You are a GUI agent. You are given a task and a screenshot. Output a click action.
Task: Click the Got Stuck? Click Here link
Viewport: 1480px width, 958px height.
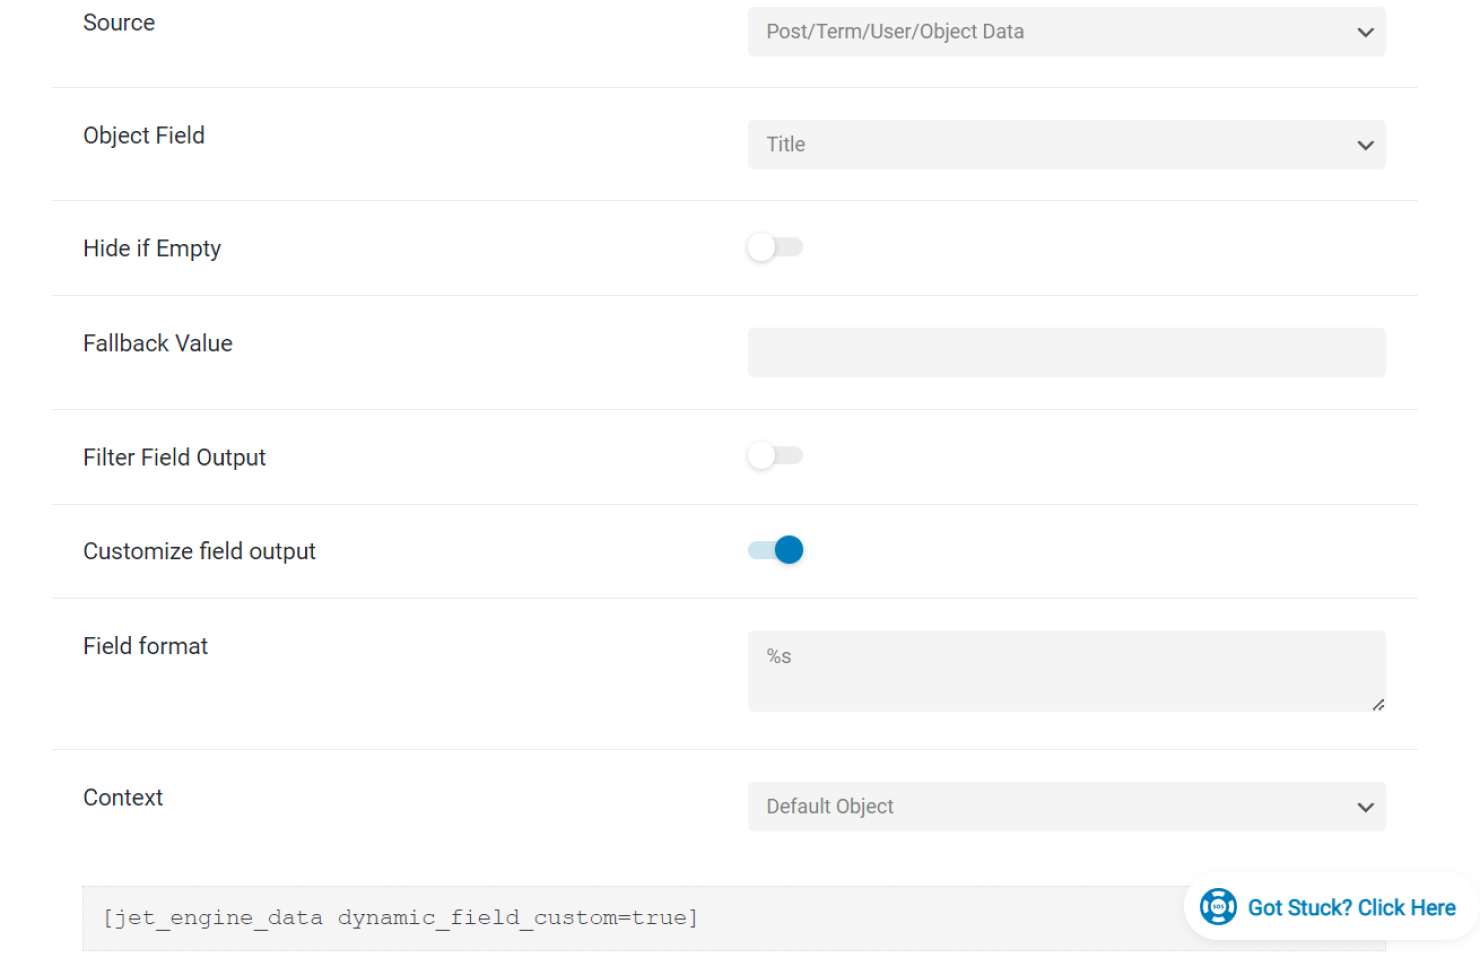pyautogui.click(x=1351, y=908)
